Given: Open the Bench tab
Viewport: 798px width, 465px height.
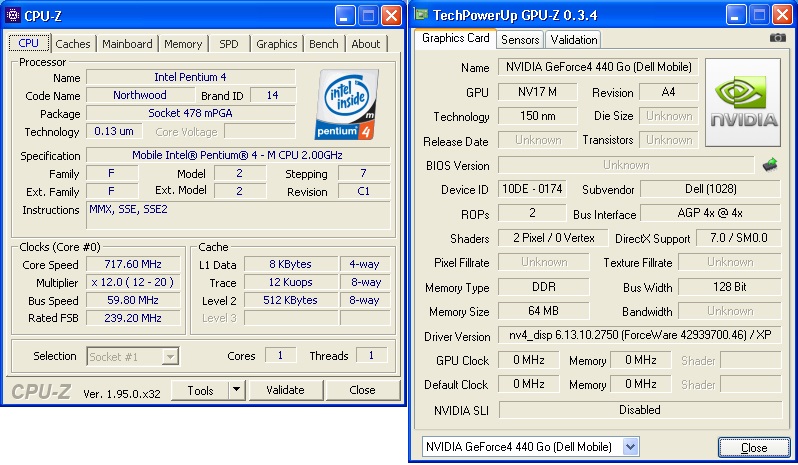Looking at the screenshot, I should click(x=324, y=44).
